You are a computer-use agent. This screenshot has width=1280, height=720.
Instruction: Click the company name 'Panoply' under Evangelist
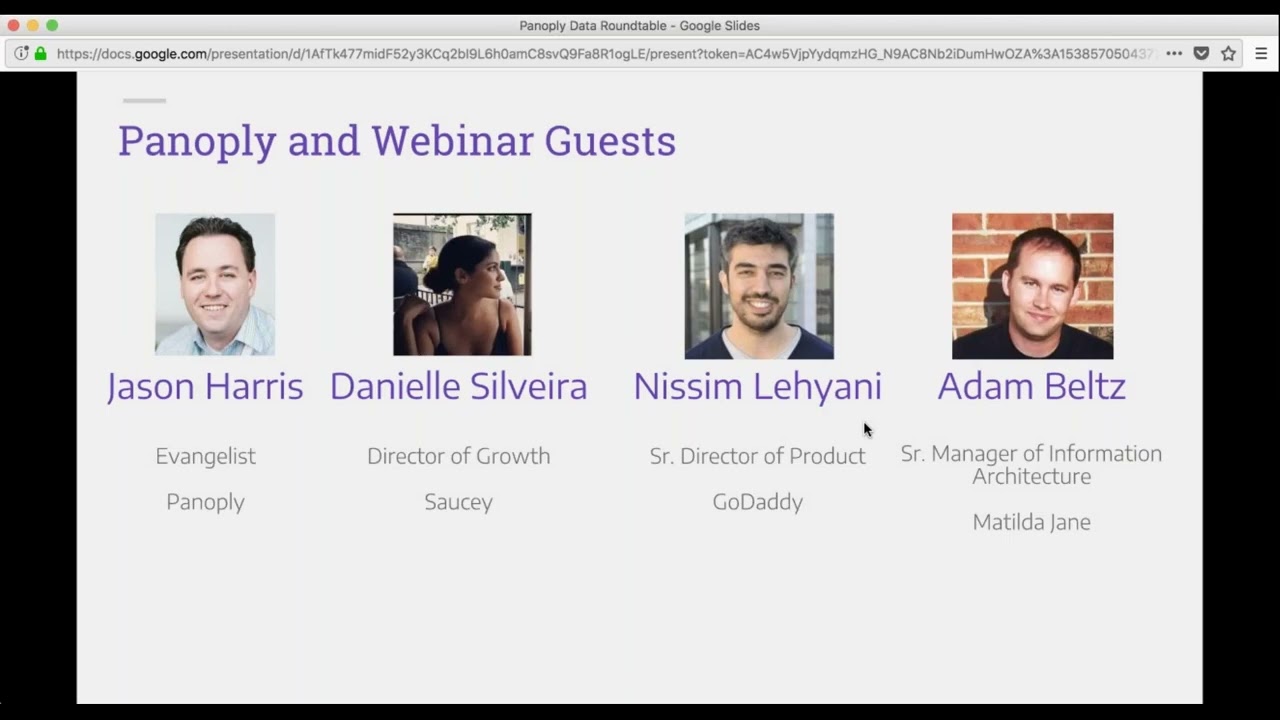(206, 502)
